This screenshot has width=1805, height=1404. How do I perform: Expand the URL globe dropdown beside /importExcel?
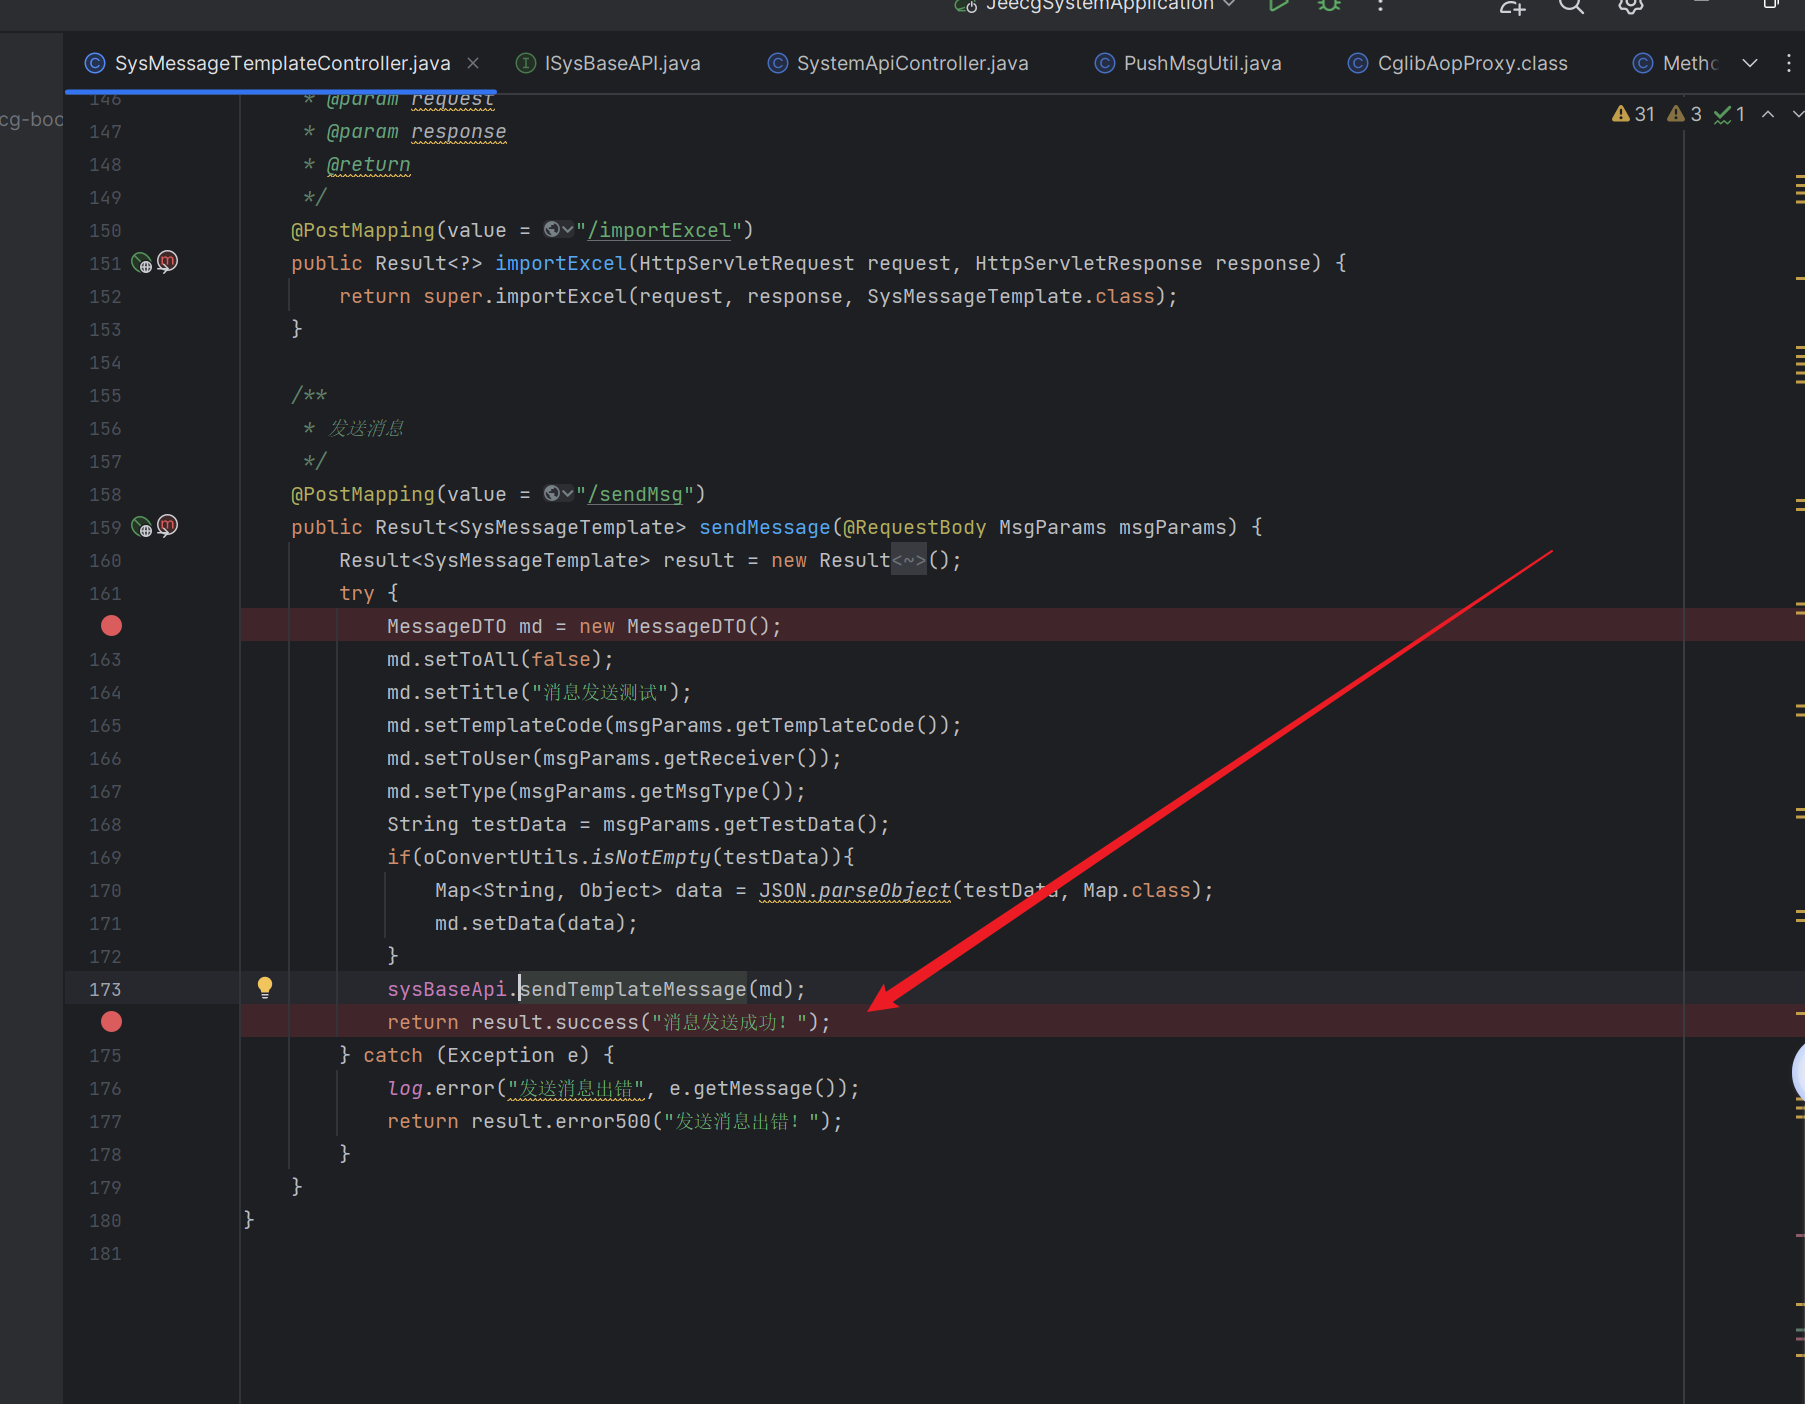(558, 230)
